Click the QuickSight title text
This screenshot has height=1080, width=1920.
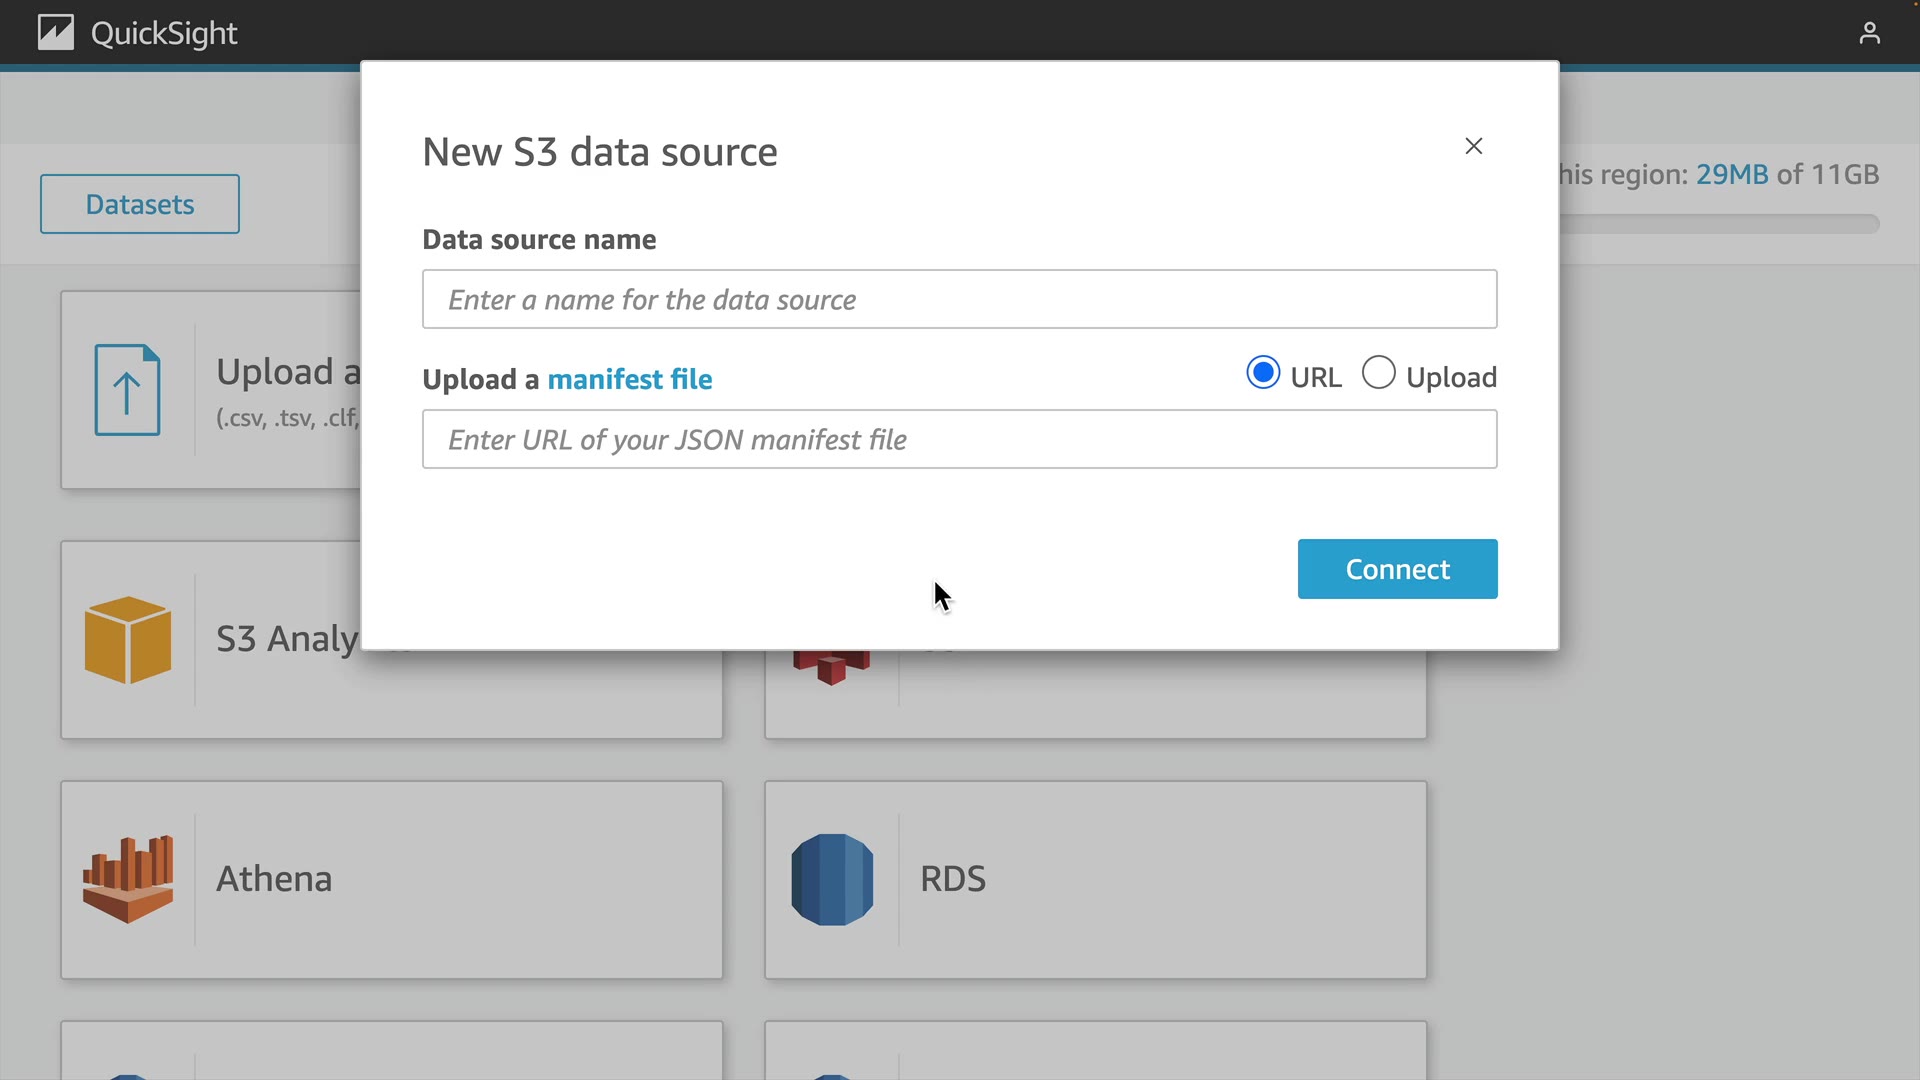(164, 34)
